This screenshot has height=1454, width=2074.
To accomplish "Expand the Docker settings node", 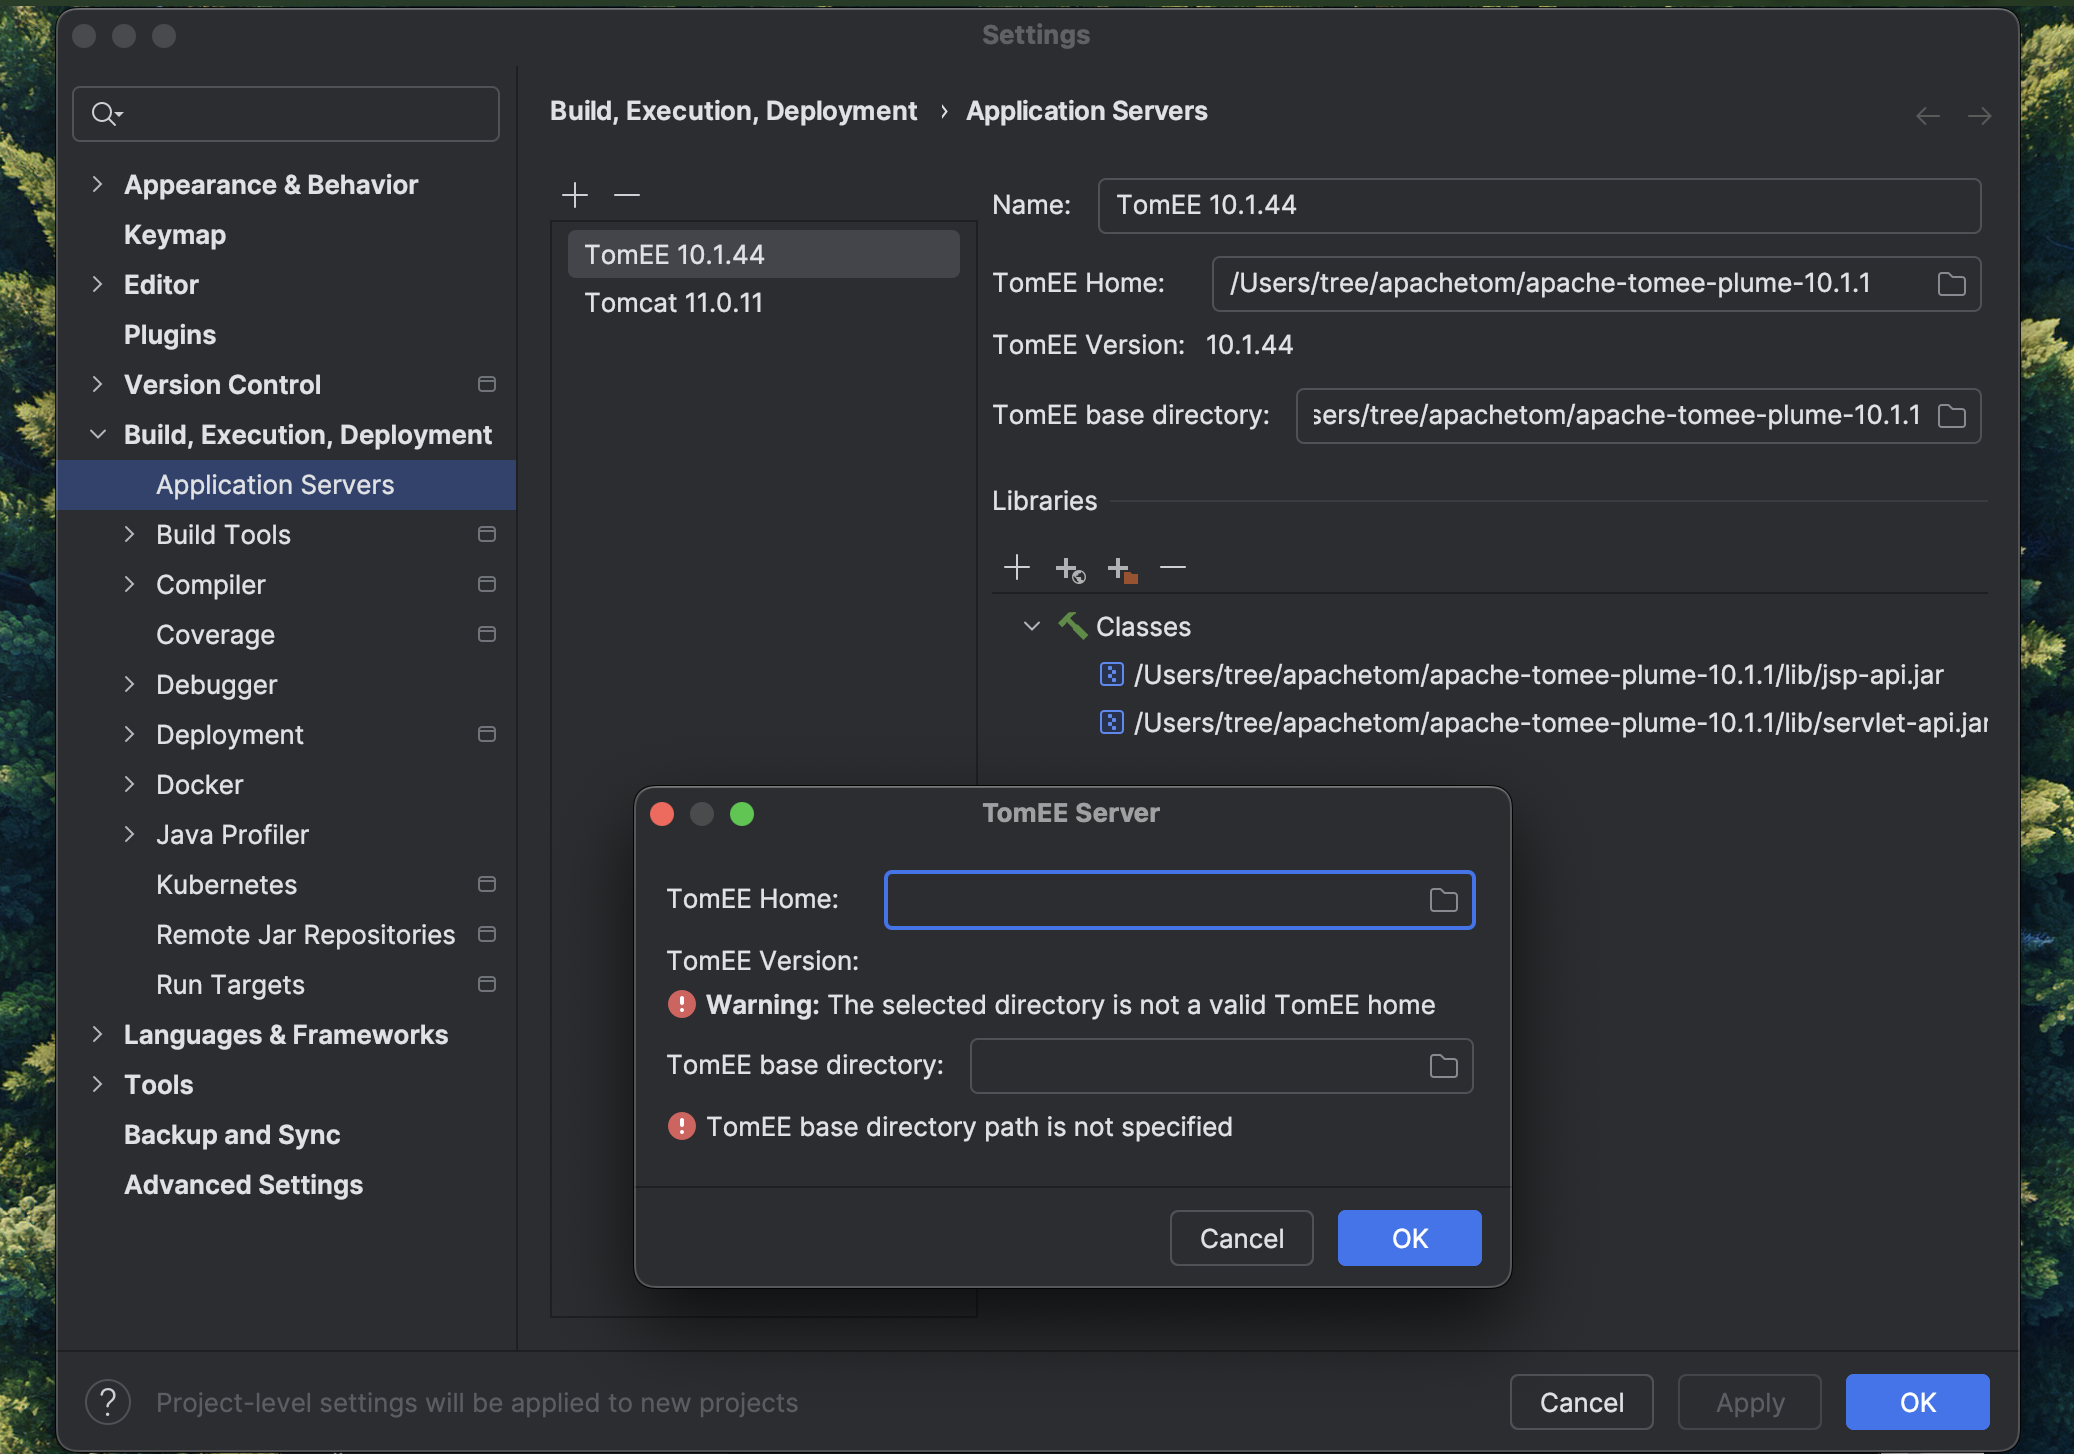I will pos(129,784).
